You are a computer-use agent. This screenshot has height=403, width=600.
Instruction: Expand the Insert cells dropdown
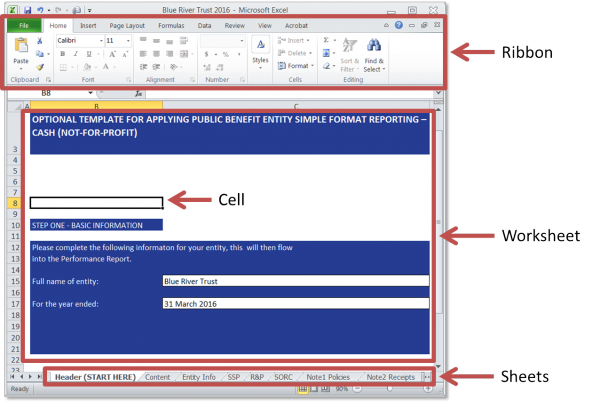[x=308, y=40]
